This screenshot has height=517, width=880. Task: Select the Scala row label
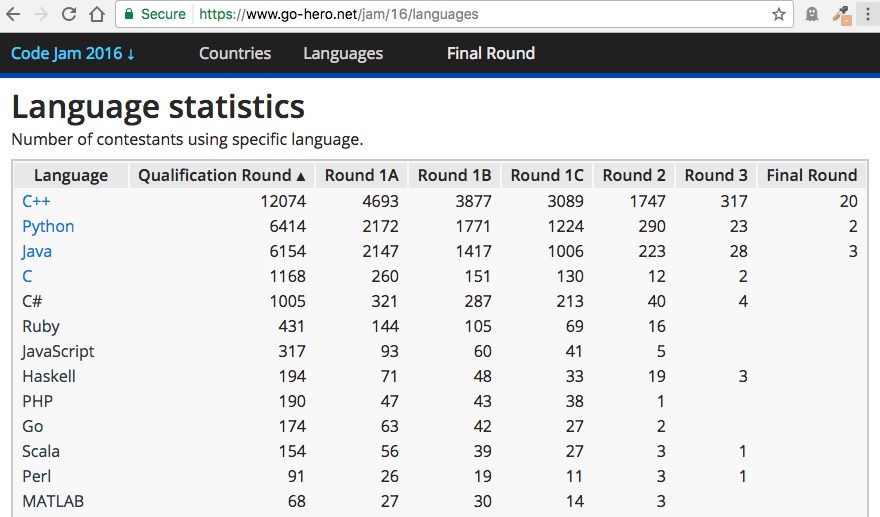41,451
